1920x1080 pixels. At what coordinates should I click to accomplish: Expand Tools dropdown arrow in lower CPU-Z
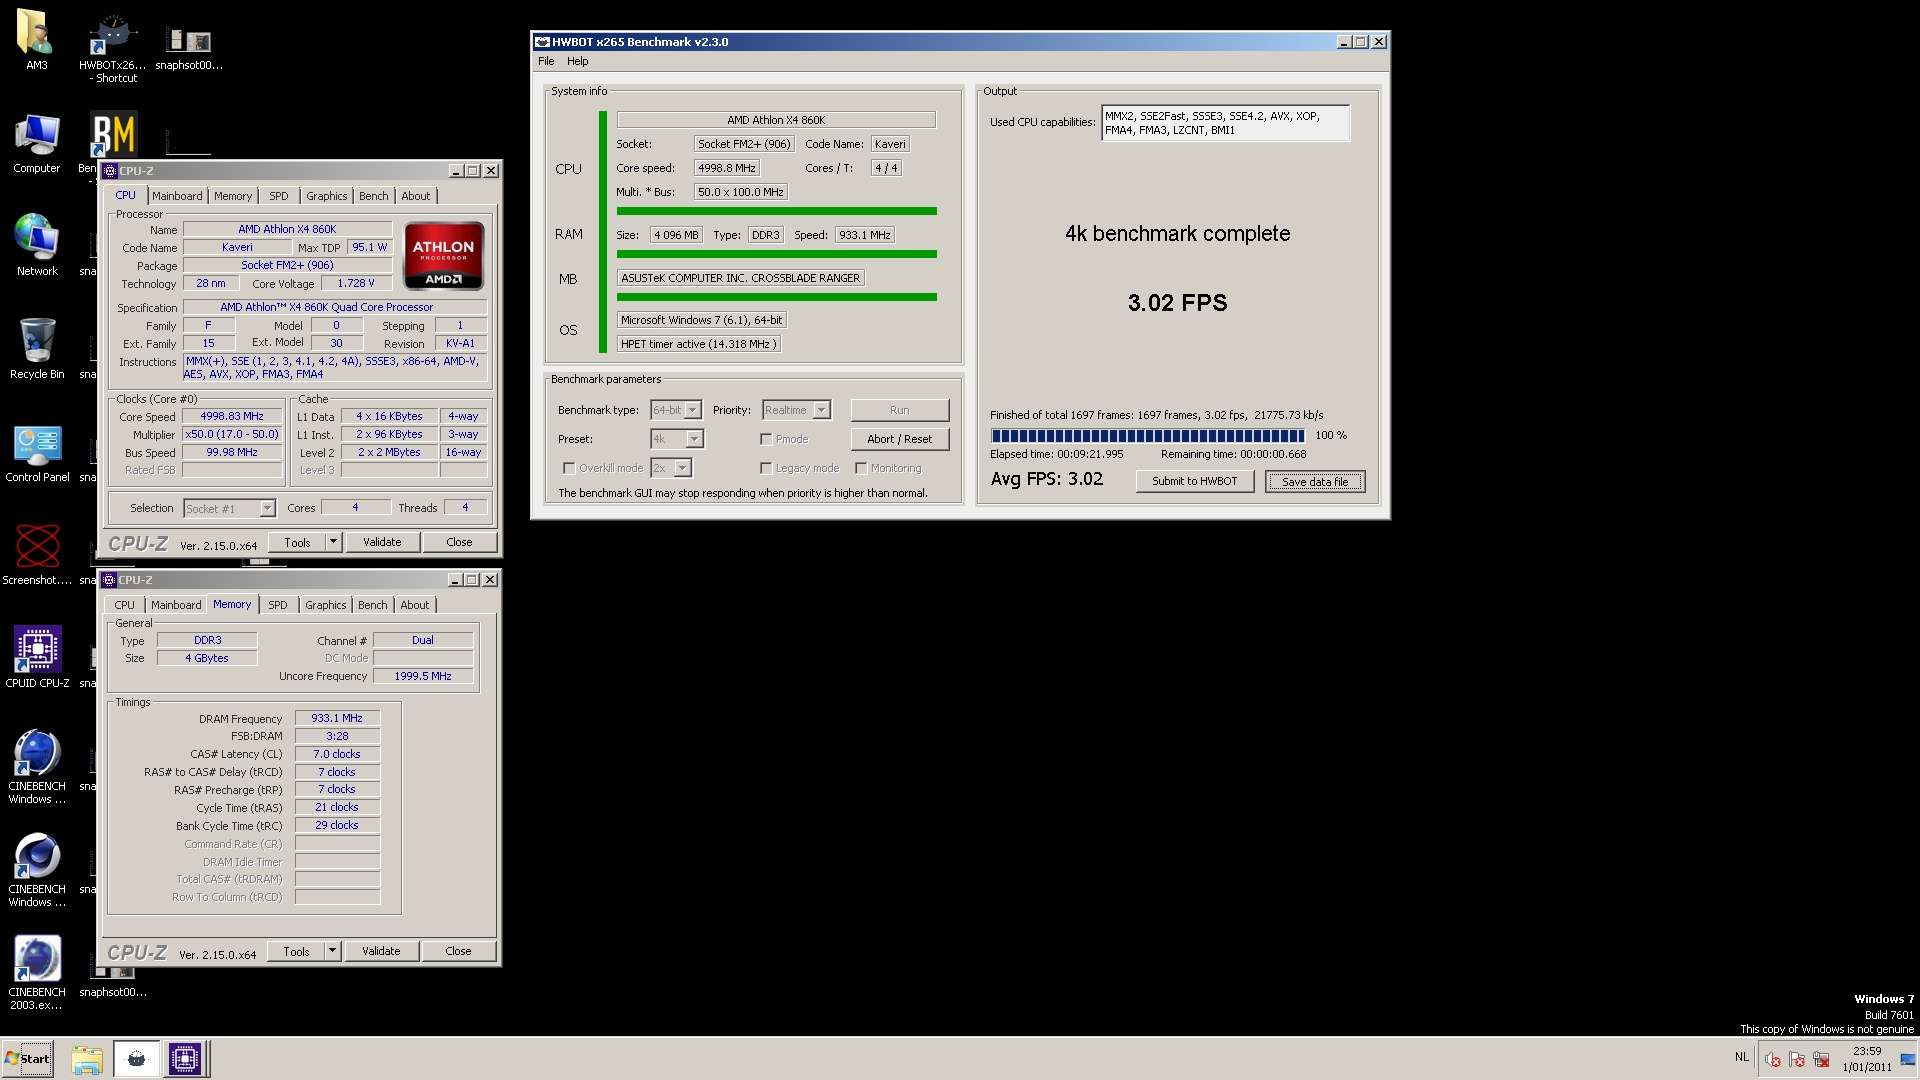click(x=332, y=951)
